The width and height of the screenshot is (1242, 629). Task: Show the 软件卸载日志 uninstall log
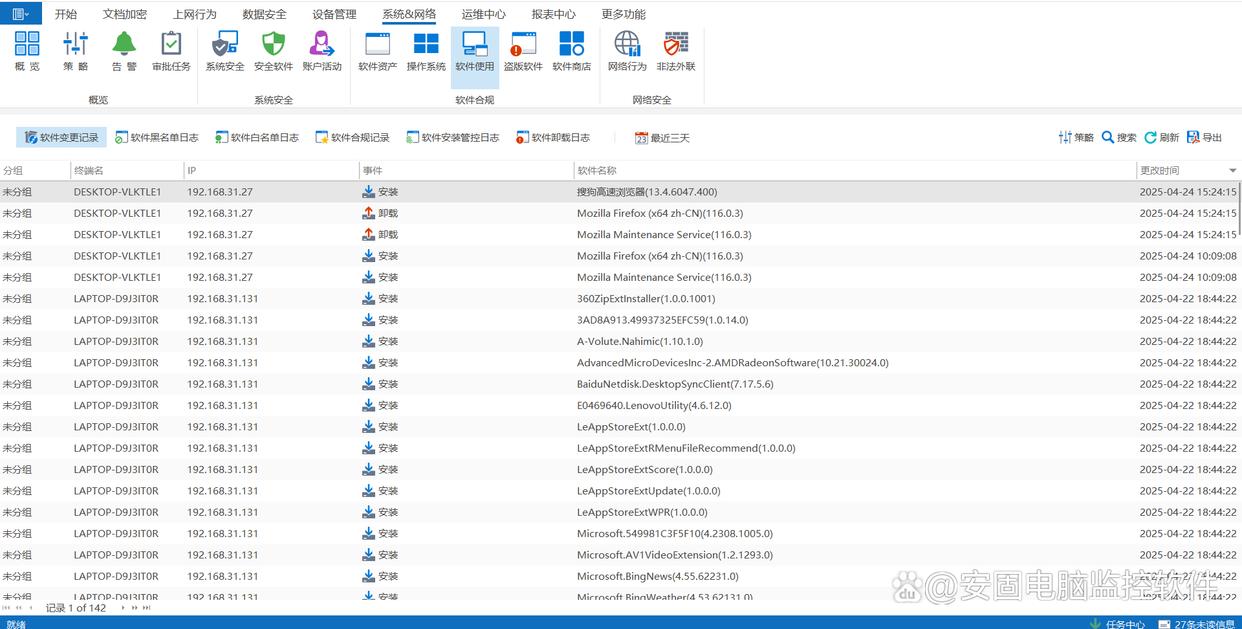tap(553, 138)
